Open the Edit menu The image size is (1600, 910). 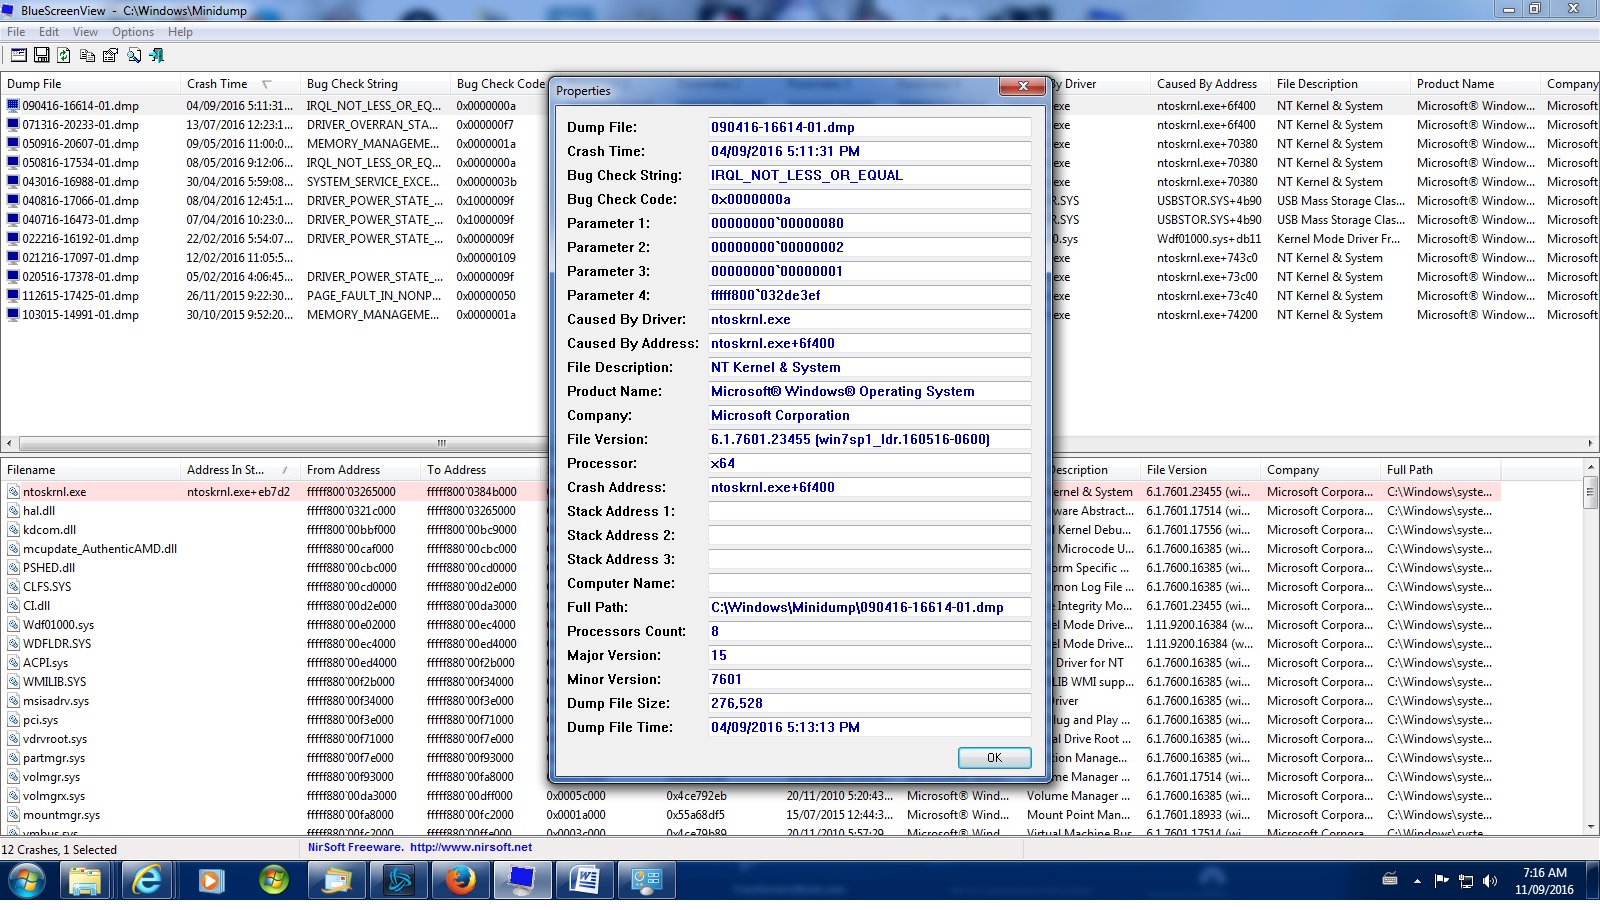tap(48, 32)
